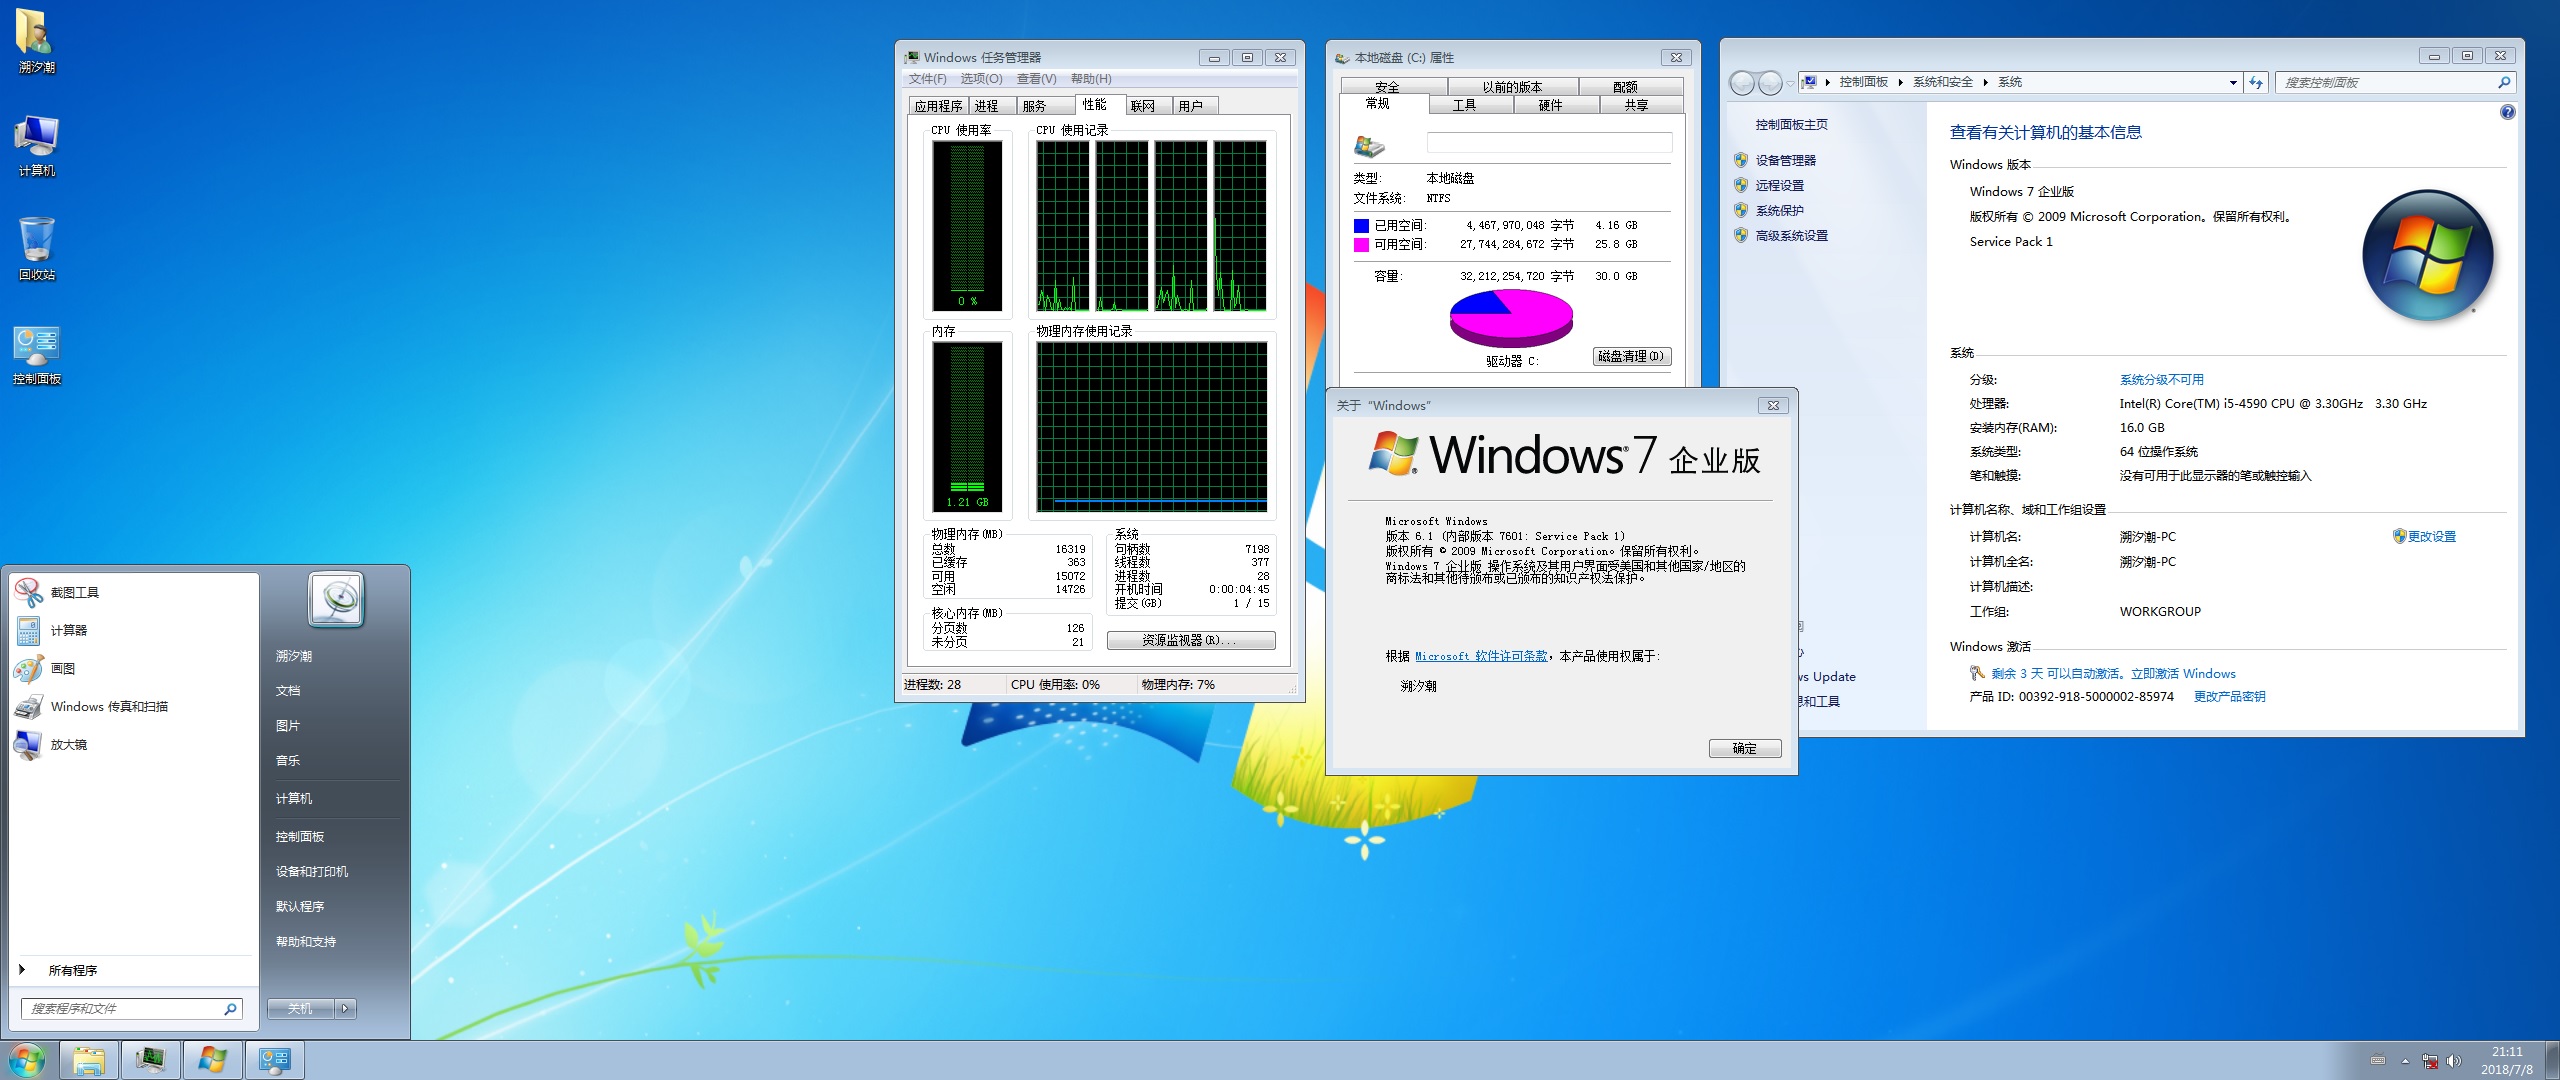Image resolution: width=2560 pixels, height=1080 pixels.
Task: Expand 所有程序 in Start menu
Action: 134,970
